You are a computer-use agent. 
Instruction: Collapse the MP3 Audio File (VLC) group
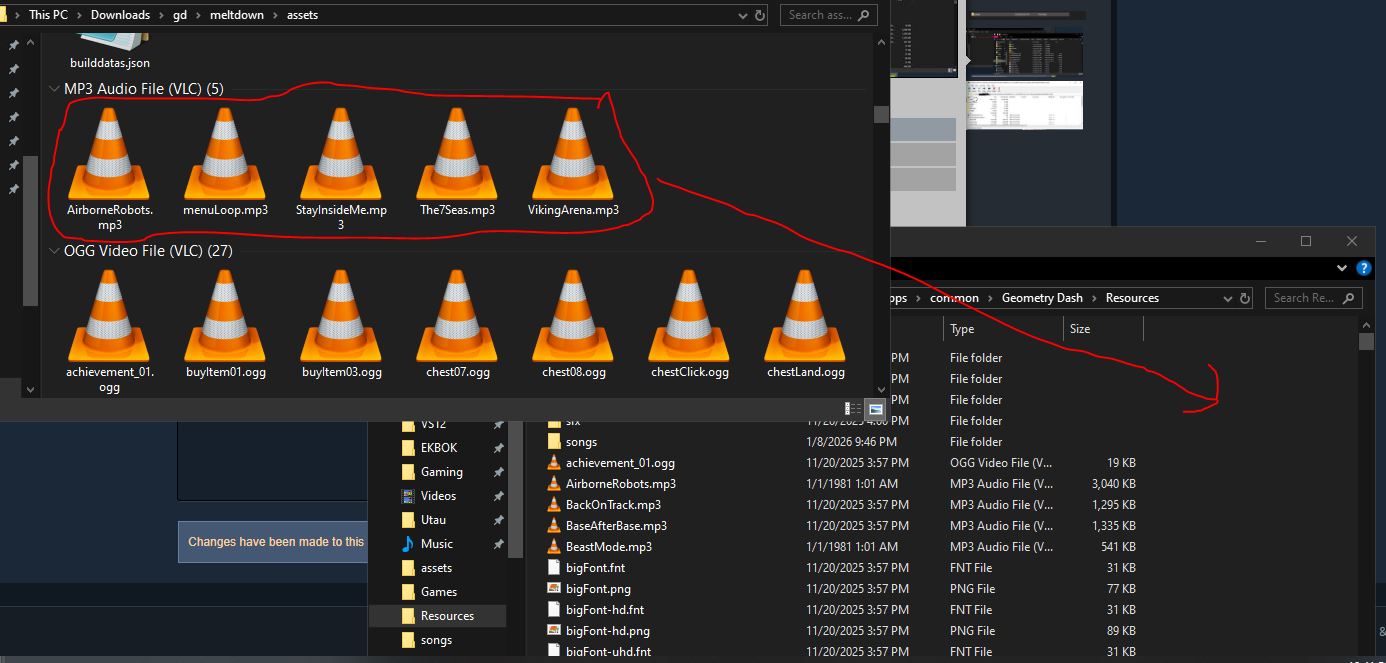click(x=54, y=89)
